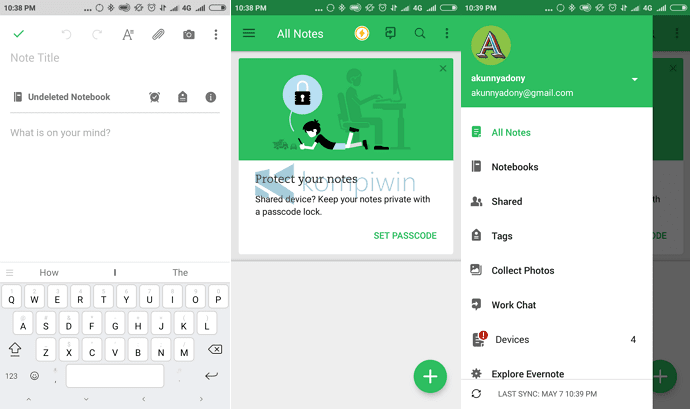This screenshot has height=409, width=690.
Task: Add tags using the tag icon beside notebook
Action: click(183, 97)
